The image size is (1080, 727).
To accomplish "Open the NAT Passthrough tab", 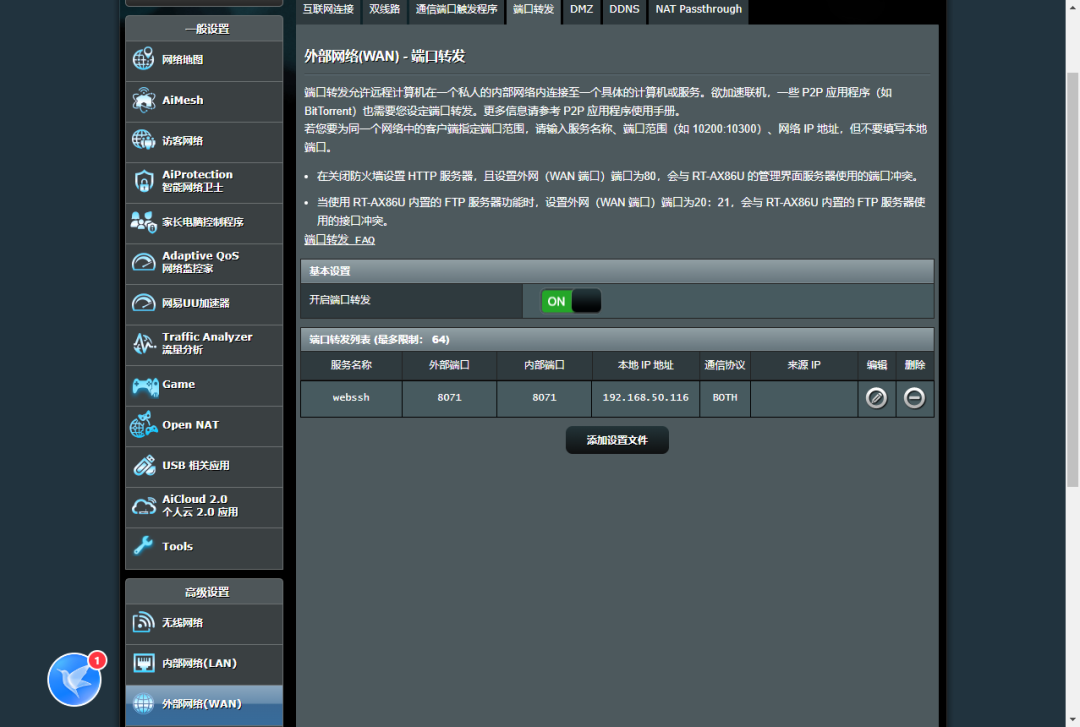I will point(698,10).
